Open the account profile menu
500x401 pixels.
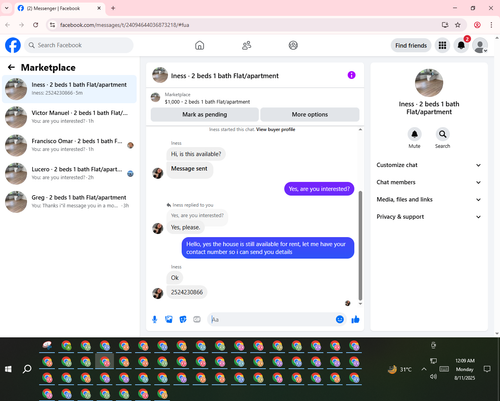pos(480,45)
